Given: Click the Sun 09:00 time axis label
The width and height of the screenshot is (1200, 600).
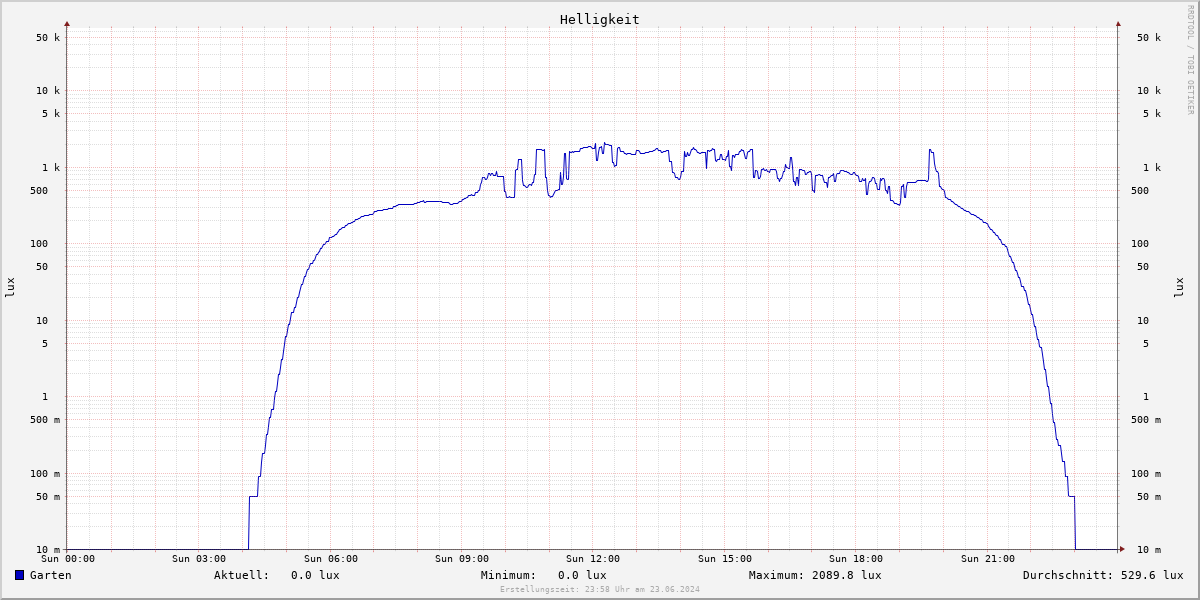Looking at the screenshot, I should [462, 559].
